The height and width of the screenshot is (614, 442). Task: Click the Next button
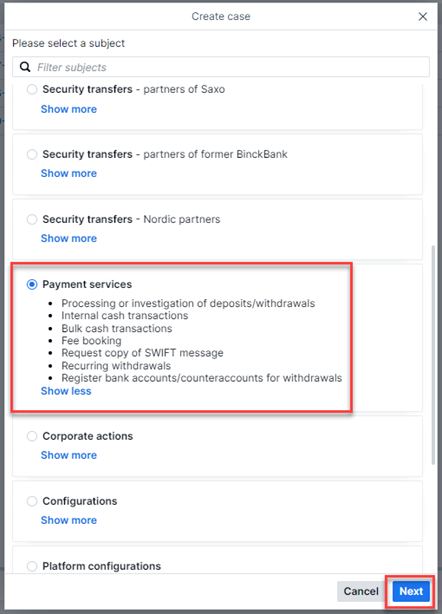pos(411,591)
